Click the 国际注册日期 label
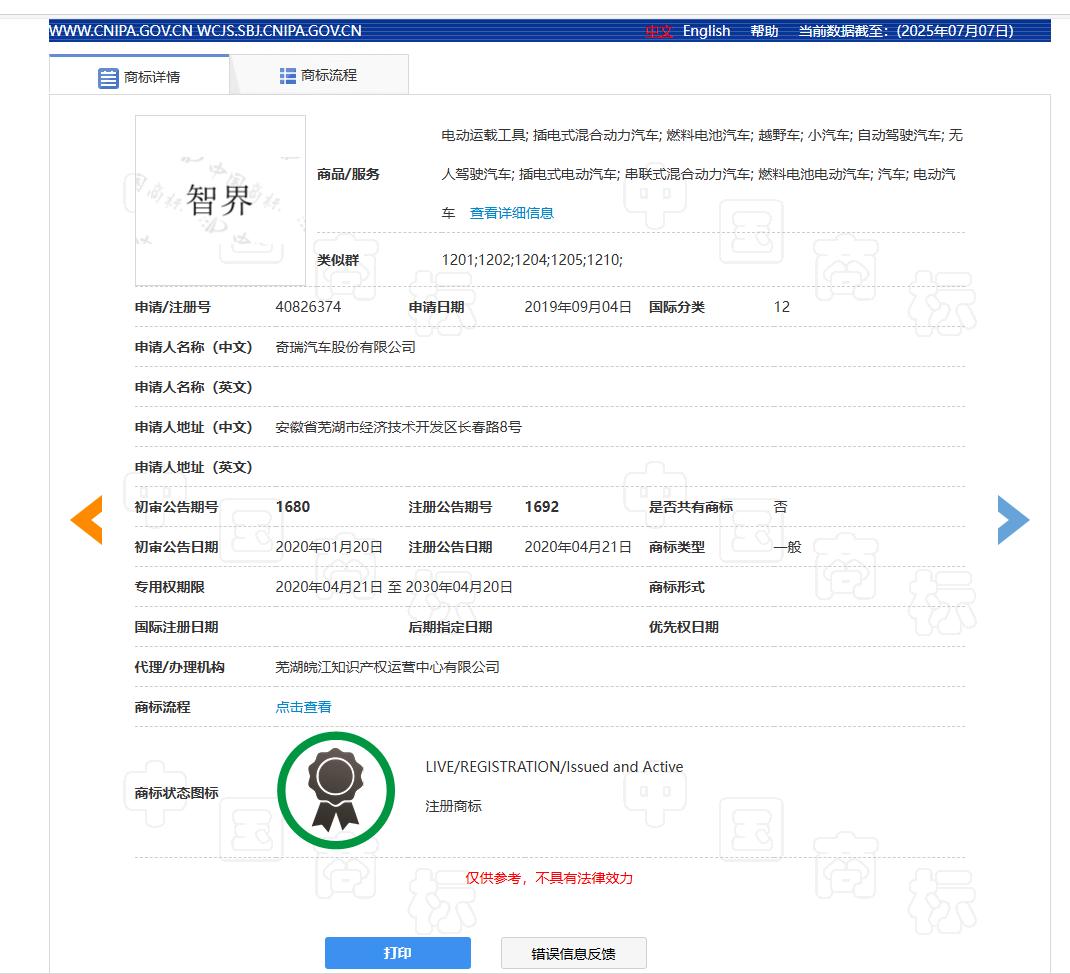Screen dimensions: 1070x974 point(177,627)
